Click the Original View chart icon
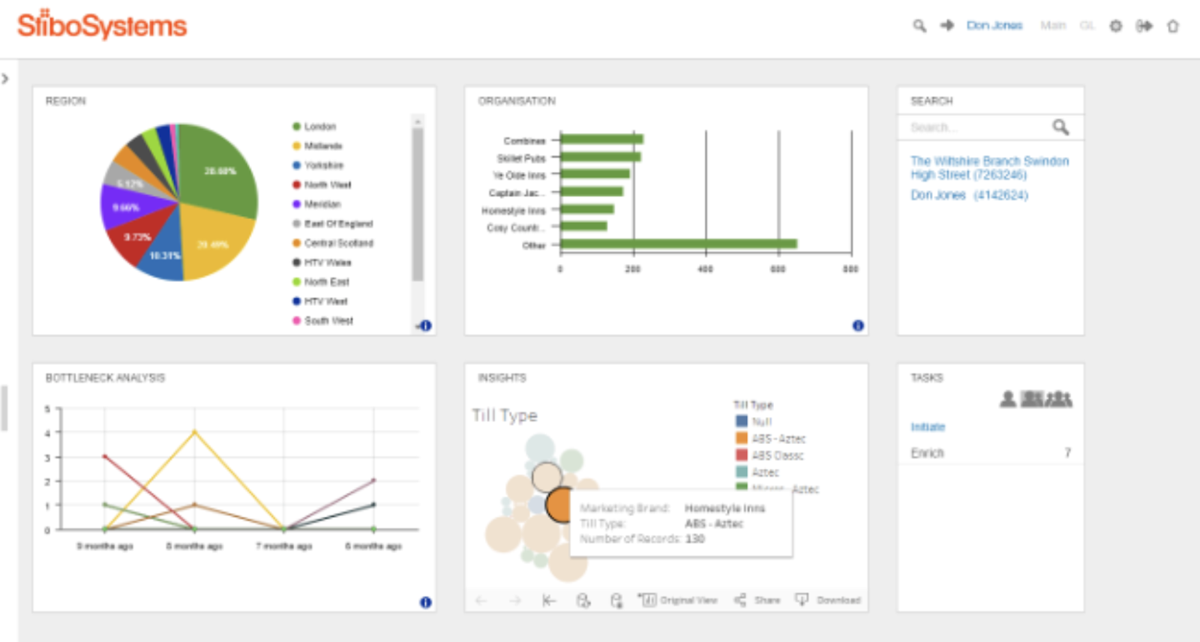Image resolution: width=1200 pixels, height=642 pixels. tap(647, 600)
